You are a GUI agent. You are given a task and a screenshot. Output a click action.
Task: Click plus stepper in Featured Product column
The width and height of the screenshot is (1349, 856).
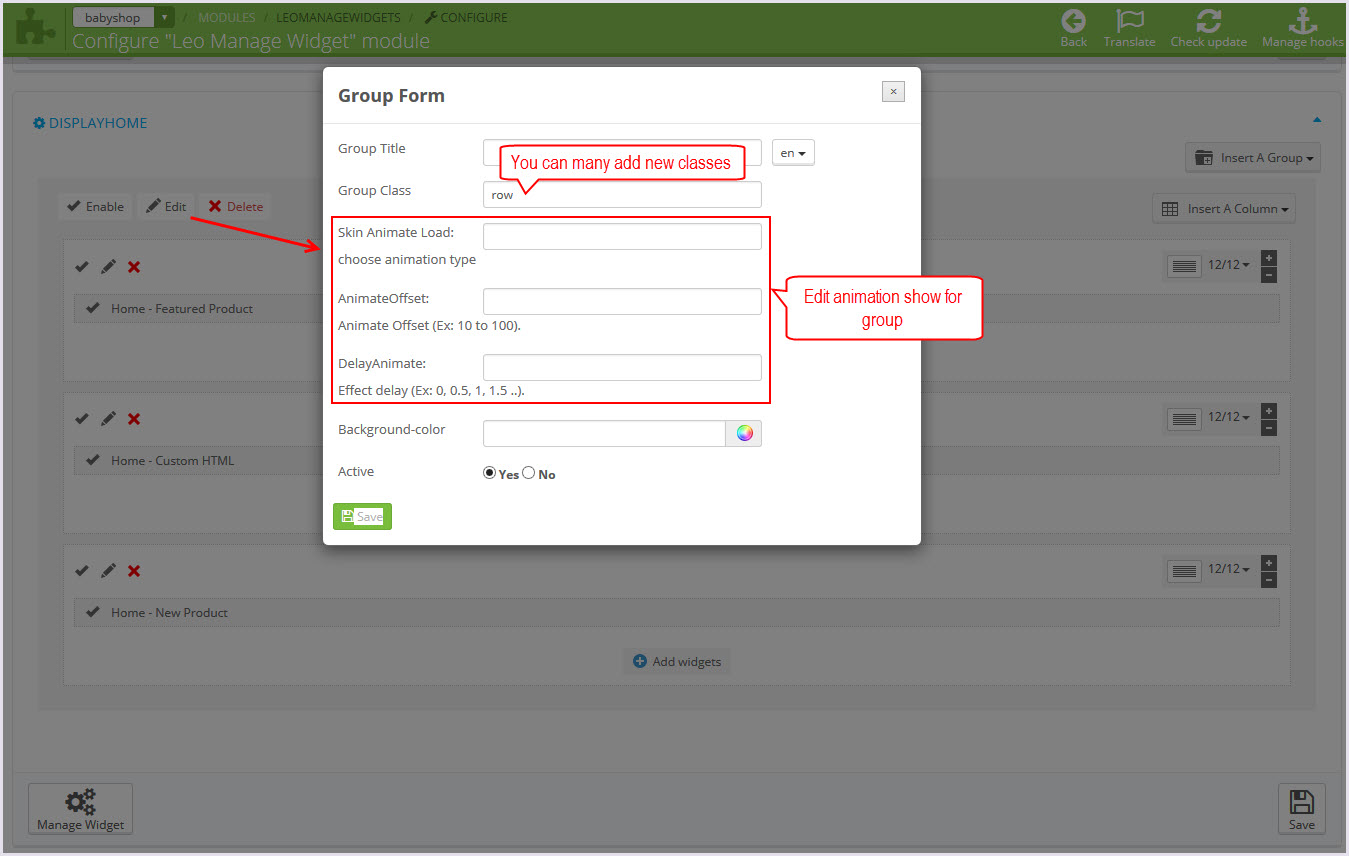pos(1269,258)
